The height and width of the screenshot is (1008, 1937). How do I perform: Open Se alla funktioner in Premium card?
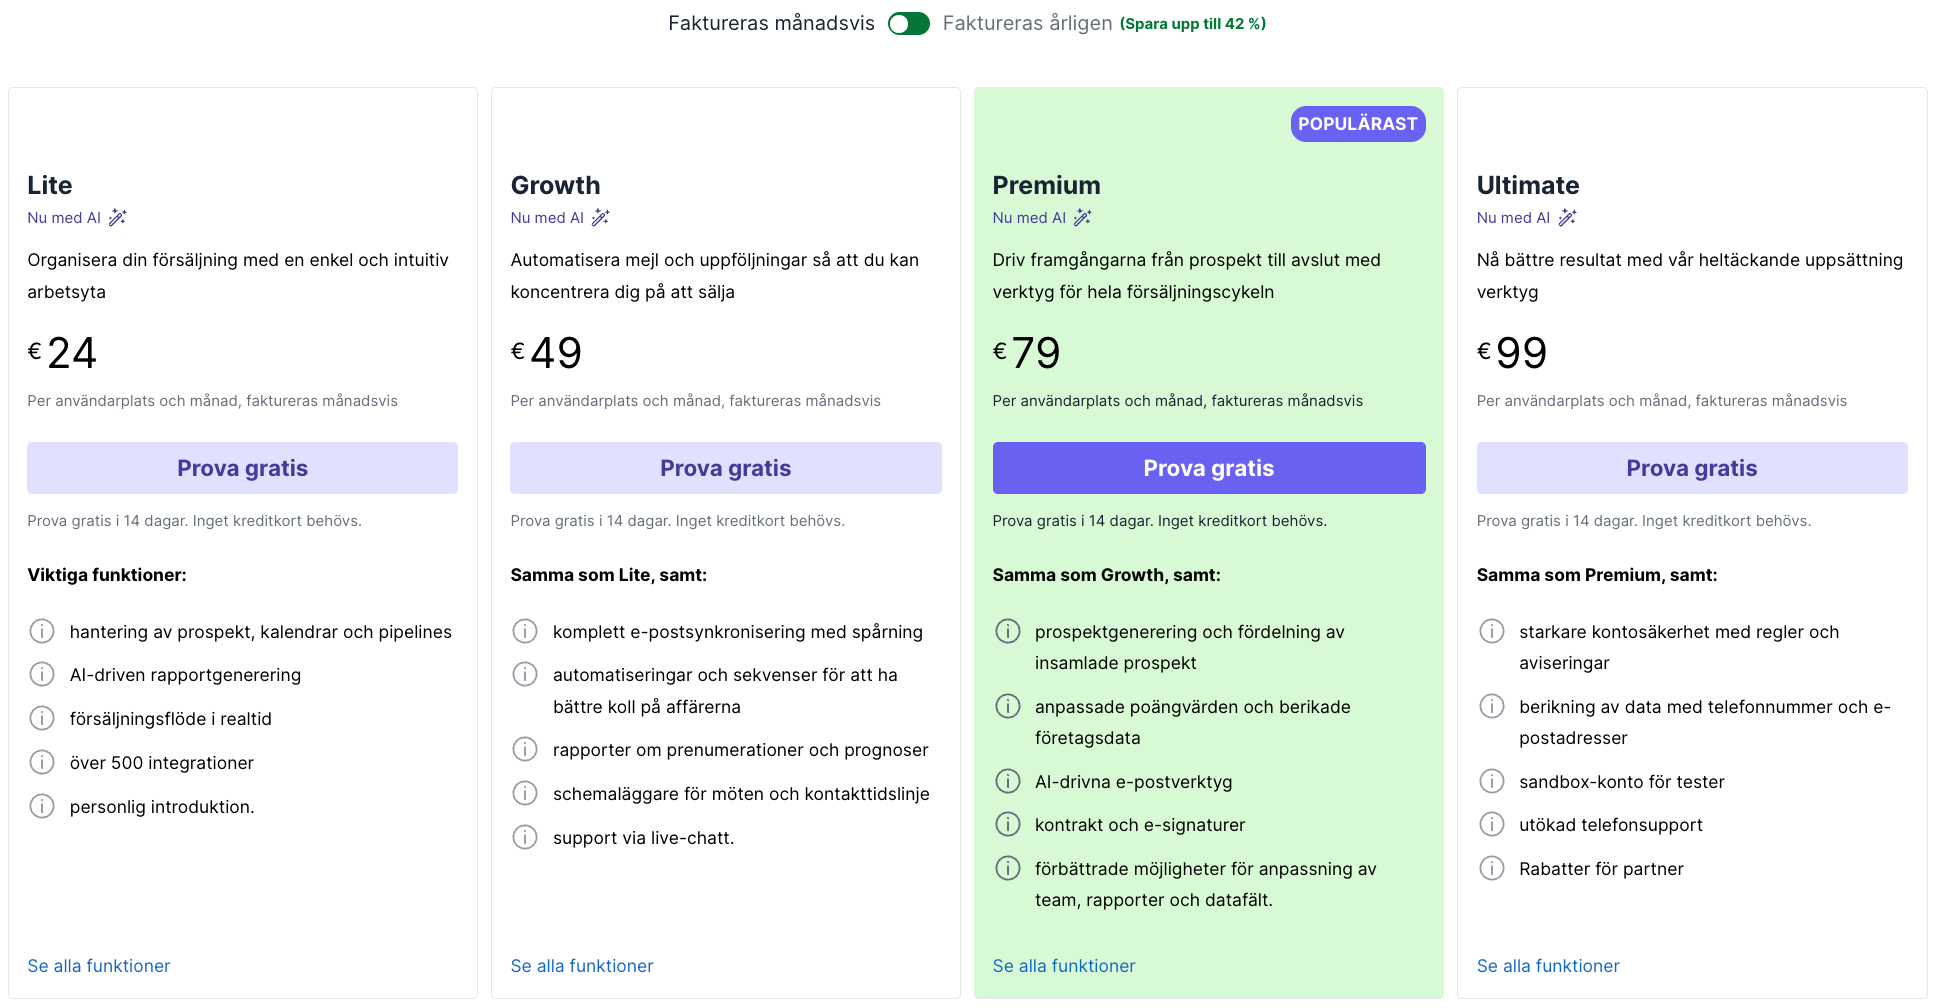tap(1063, 966)
